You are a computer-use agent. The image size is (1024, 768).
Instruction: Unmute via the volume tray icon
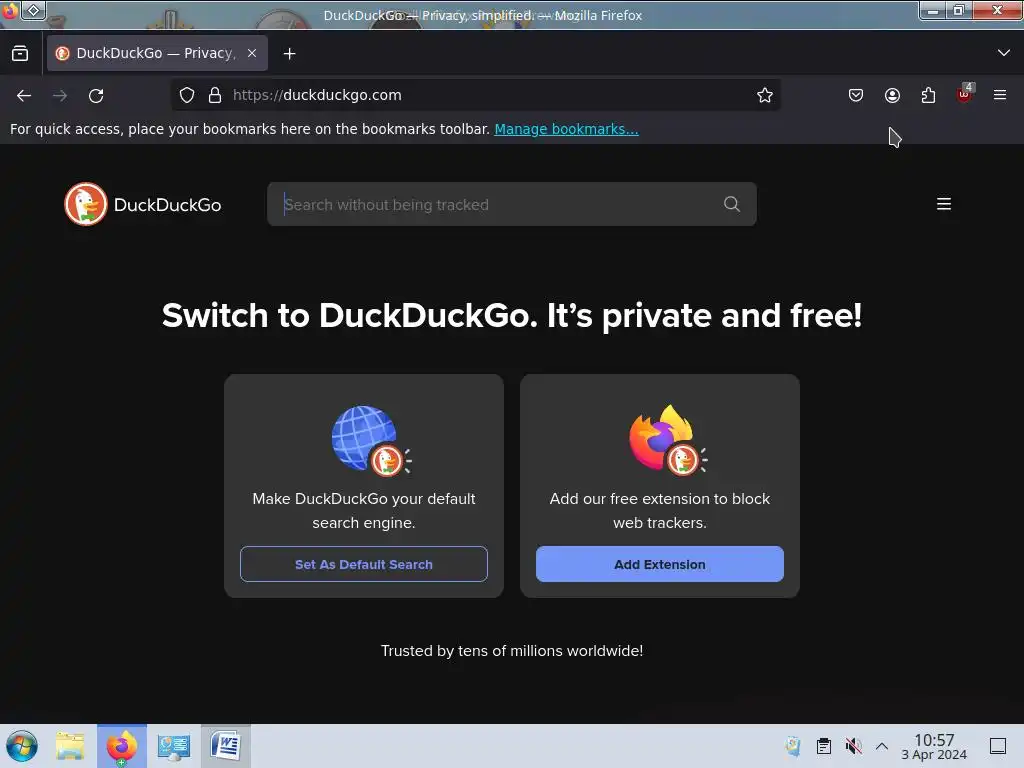(853, 746)
